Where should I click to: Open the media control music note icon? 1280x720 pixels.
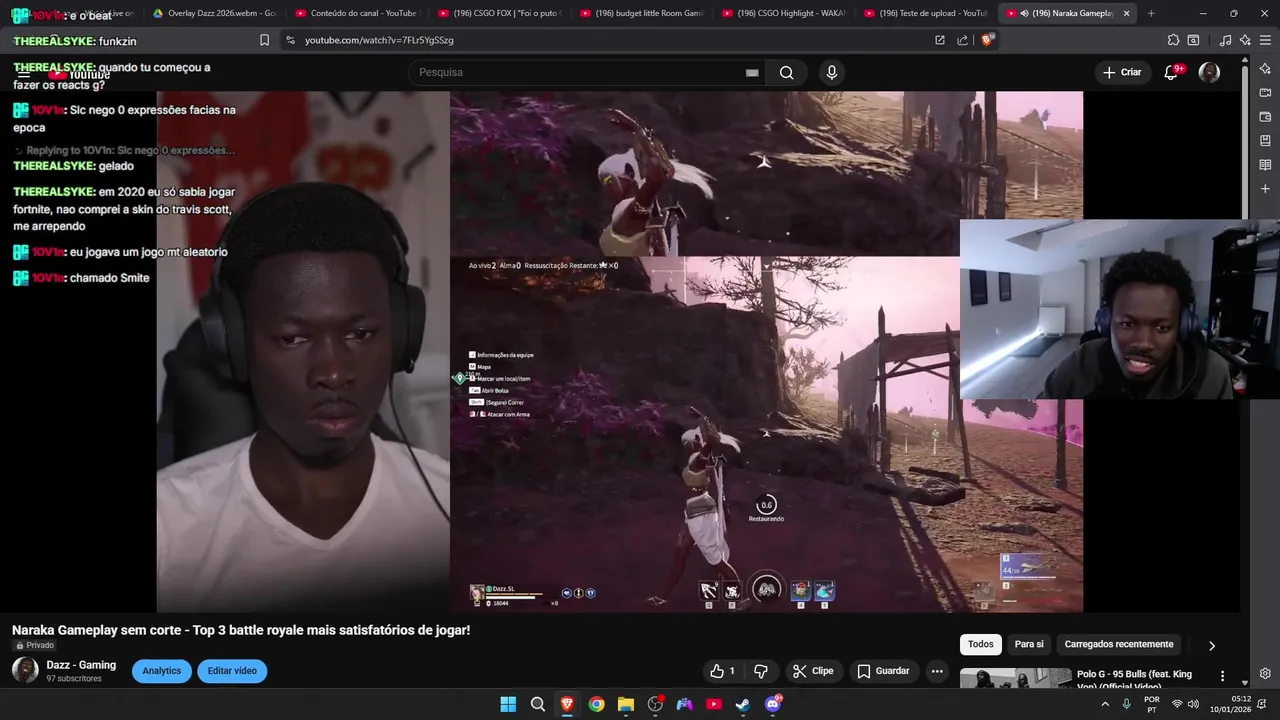point(1225,40)
